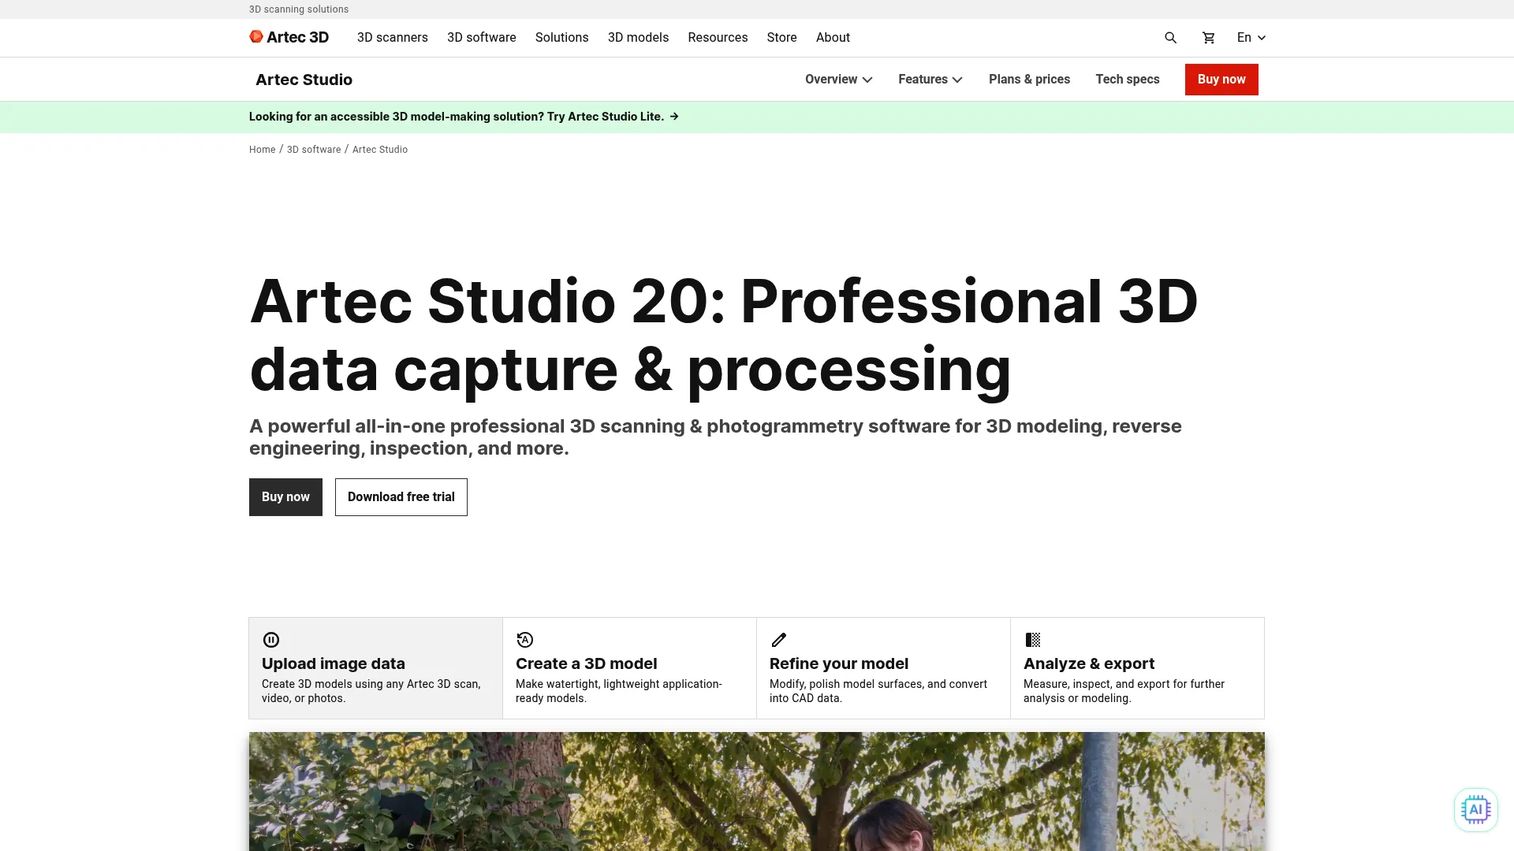Screen dimensions: 1514x851
Task: Select the Refine your model tab
Action: click(884, 668)
